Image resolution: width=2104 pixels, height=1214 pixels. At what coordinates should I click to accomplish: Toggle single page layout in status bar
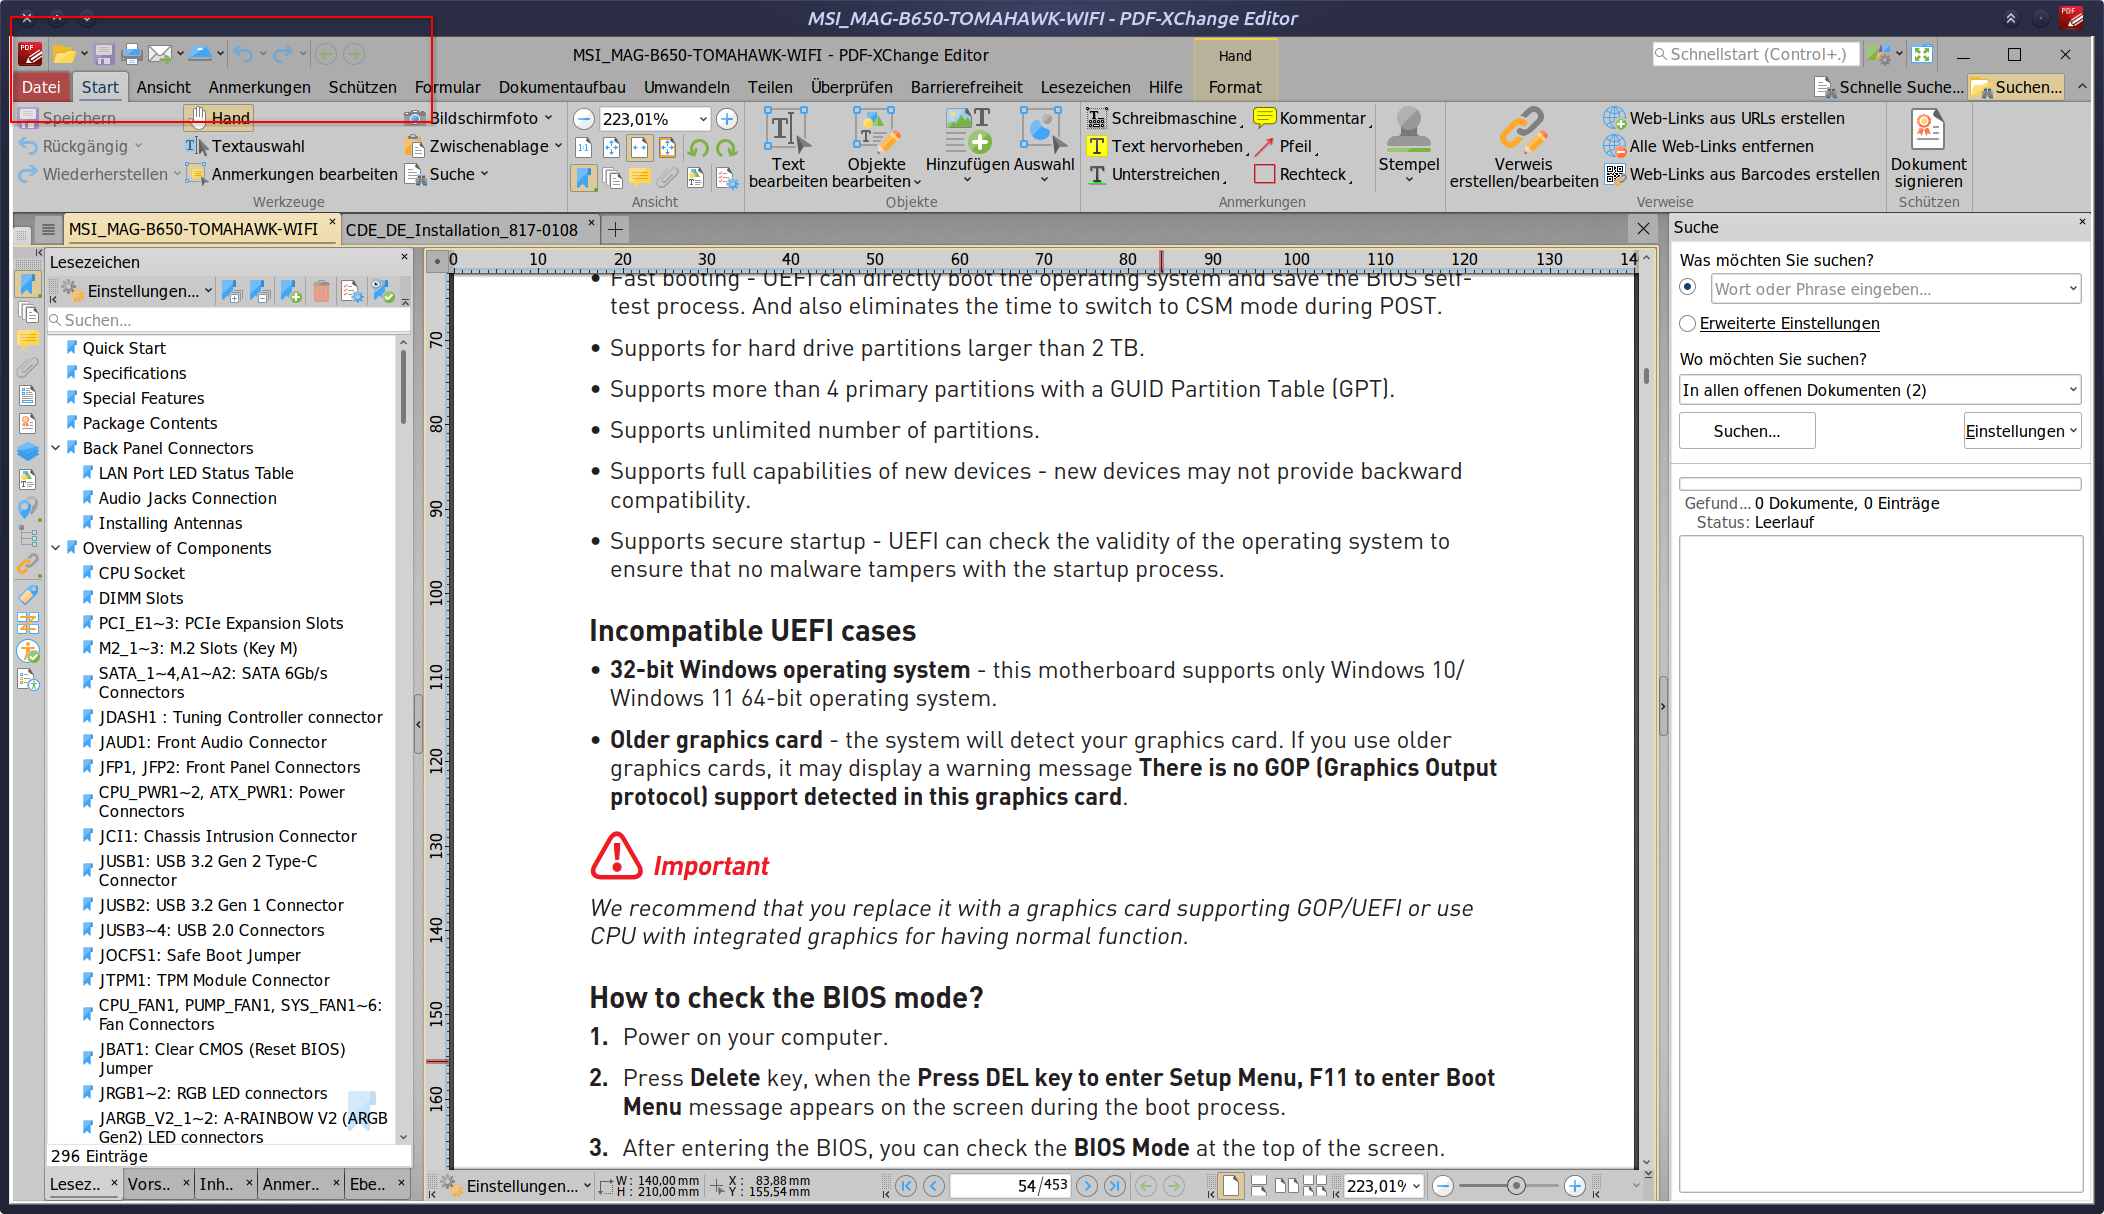tap(1232, 1186)
